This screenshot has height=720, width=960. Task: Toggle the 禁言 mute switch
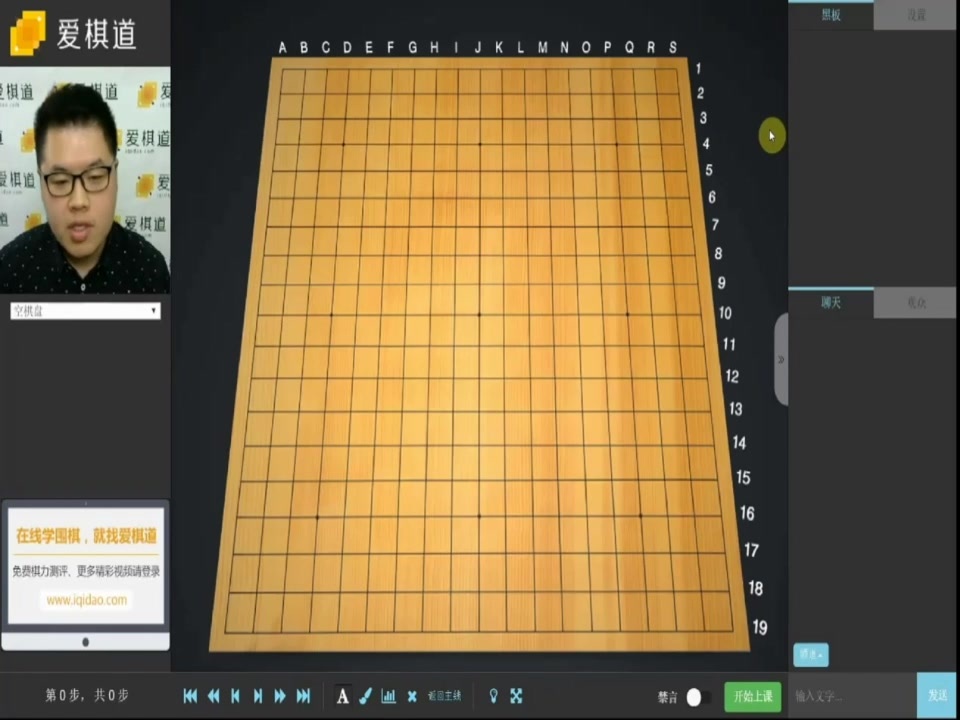pyautogui.click(x=698, y=697)
